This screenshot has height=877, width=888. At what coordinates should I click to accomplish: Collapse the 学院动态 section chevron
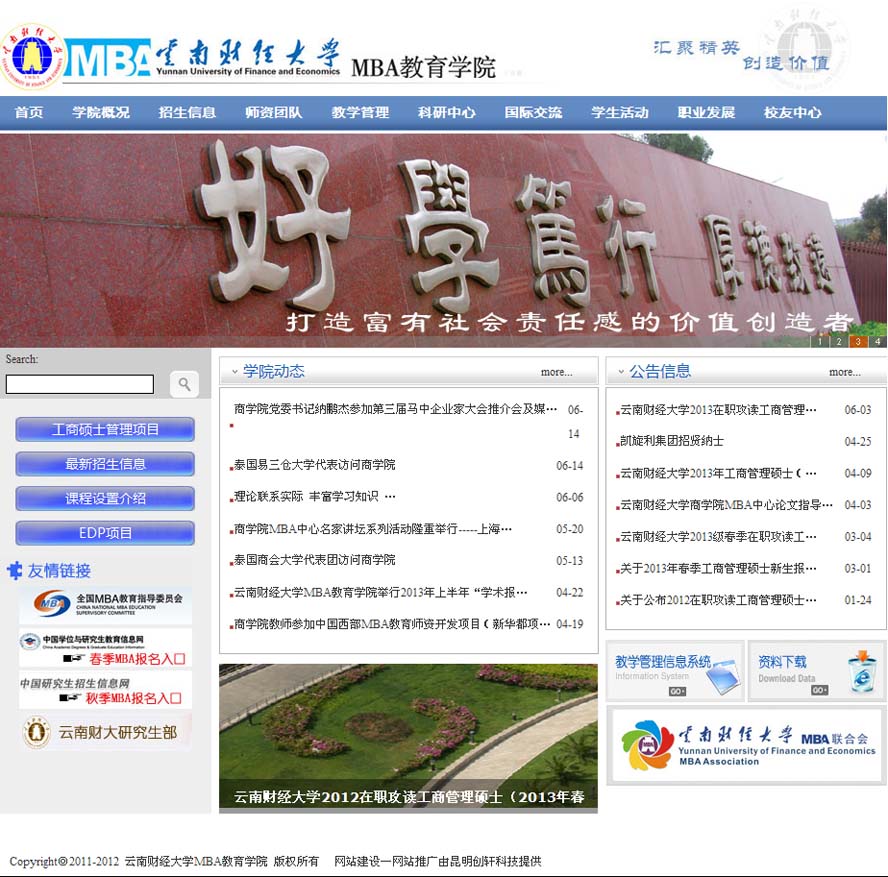click(234, 372)
